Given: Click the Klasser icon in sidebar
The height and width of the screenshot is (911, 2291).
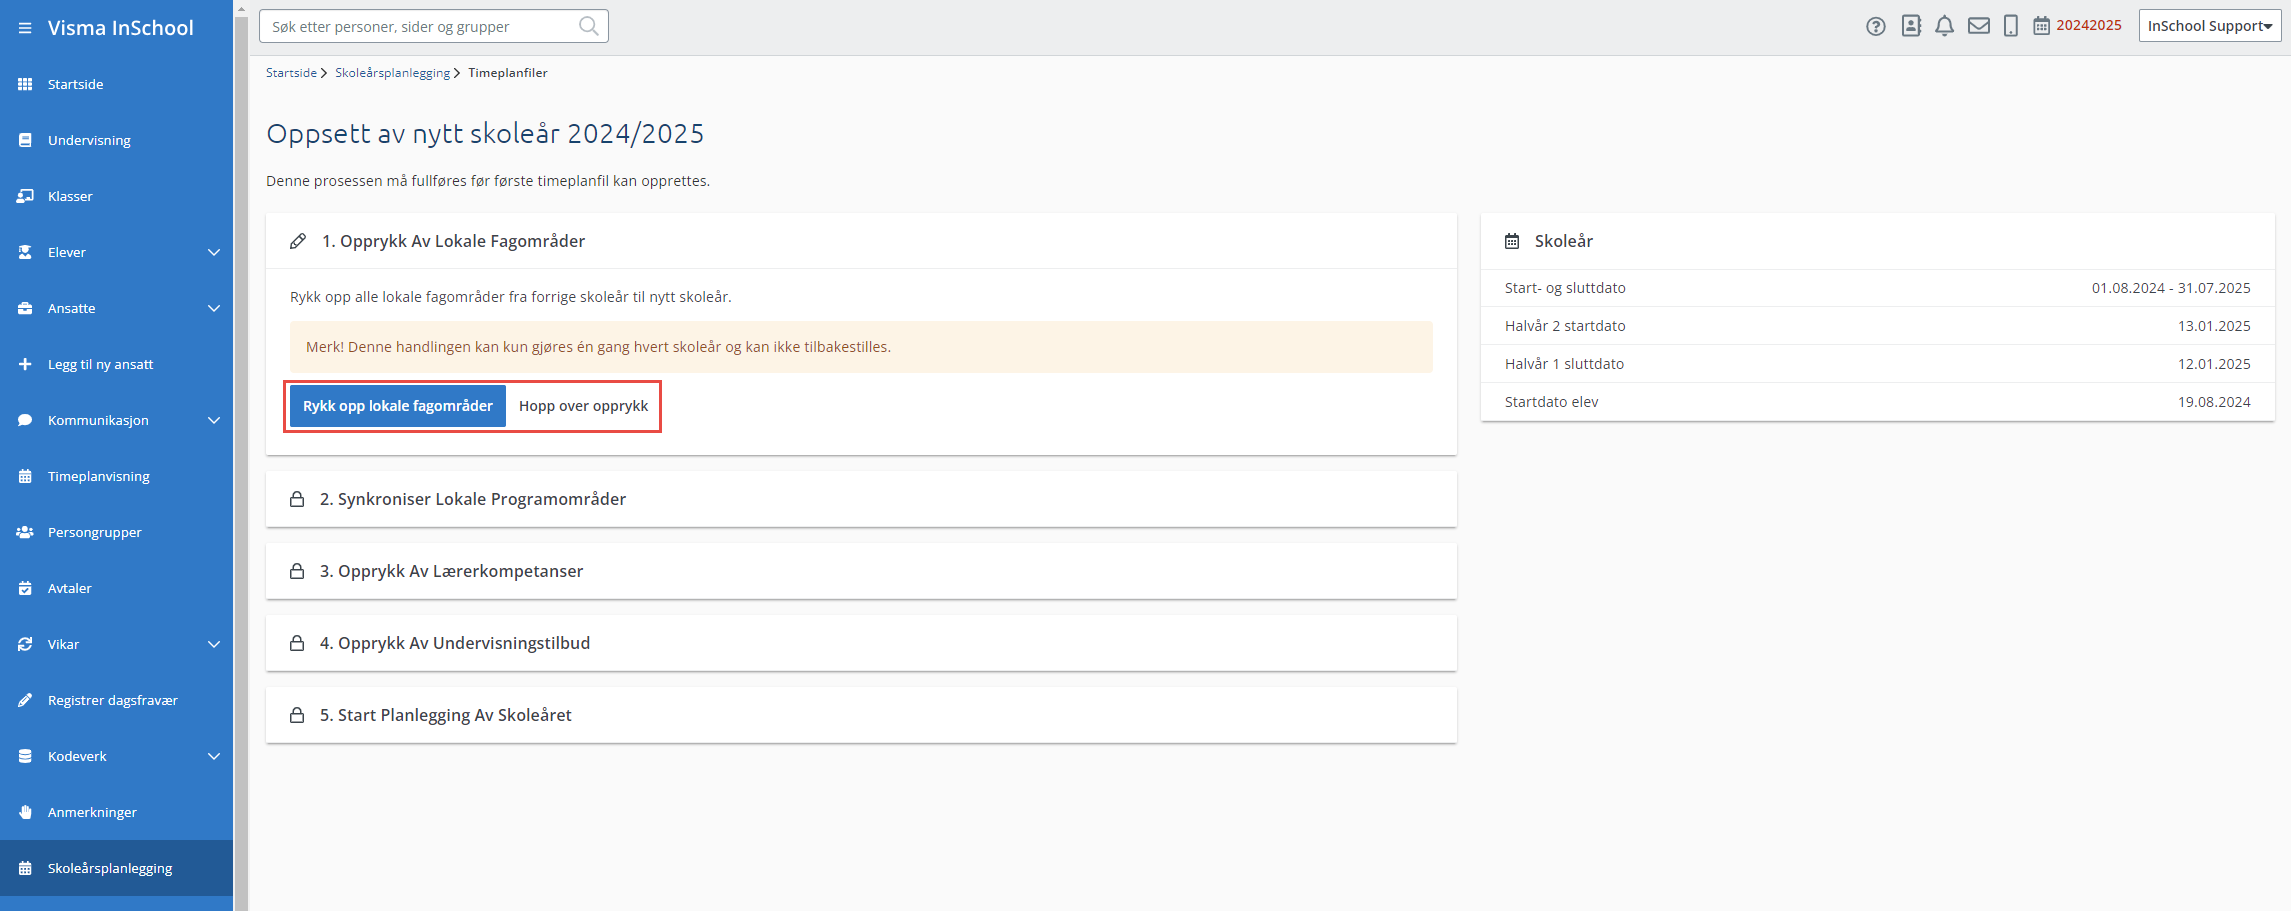Looking at the screenshot, I should (x=25, y=196).
